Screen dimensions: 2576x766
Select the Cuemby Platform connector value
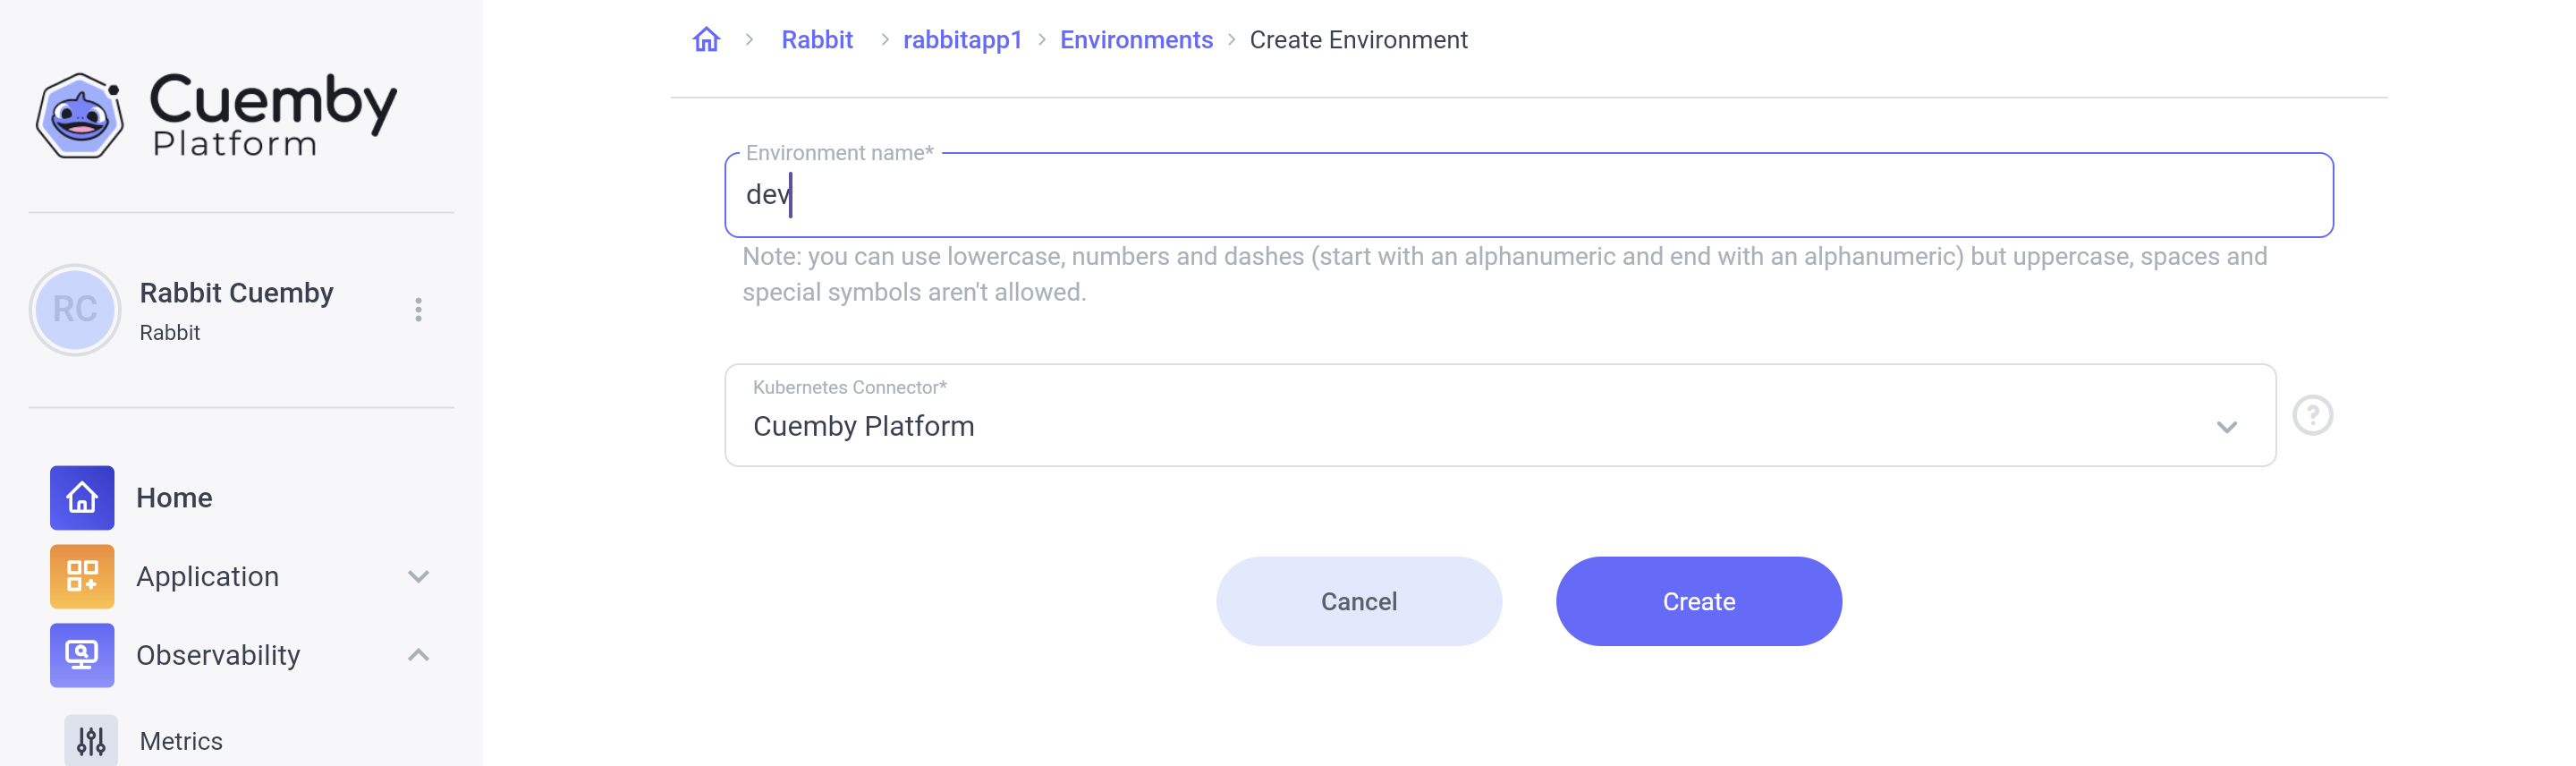[864, 425]
